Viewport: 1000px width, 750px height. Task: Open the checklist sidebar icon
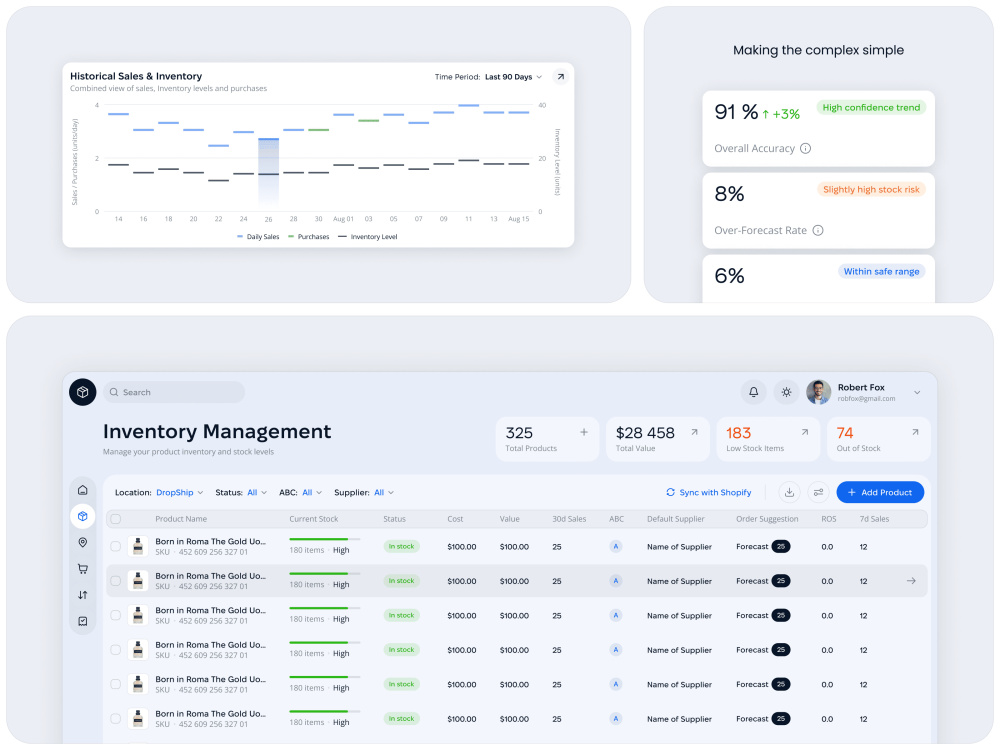click(83, 621)
